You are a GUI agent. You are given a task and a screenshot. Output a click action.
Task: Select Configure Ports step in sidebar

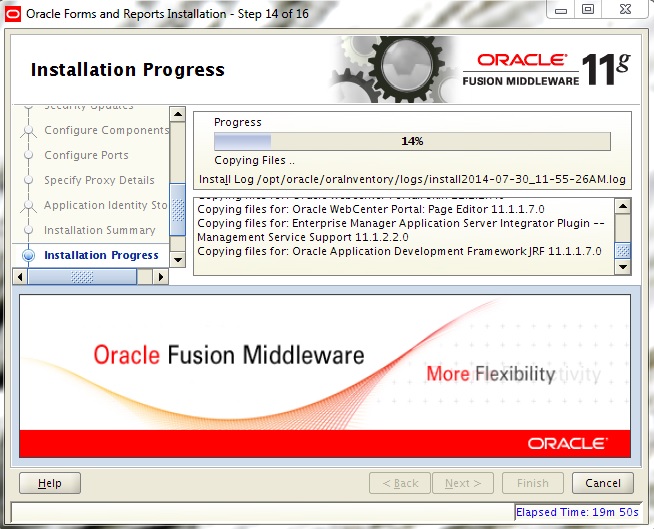click(86, 155)
